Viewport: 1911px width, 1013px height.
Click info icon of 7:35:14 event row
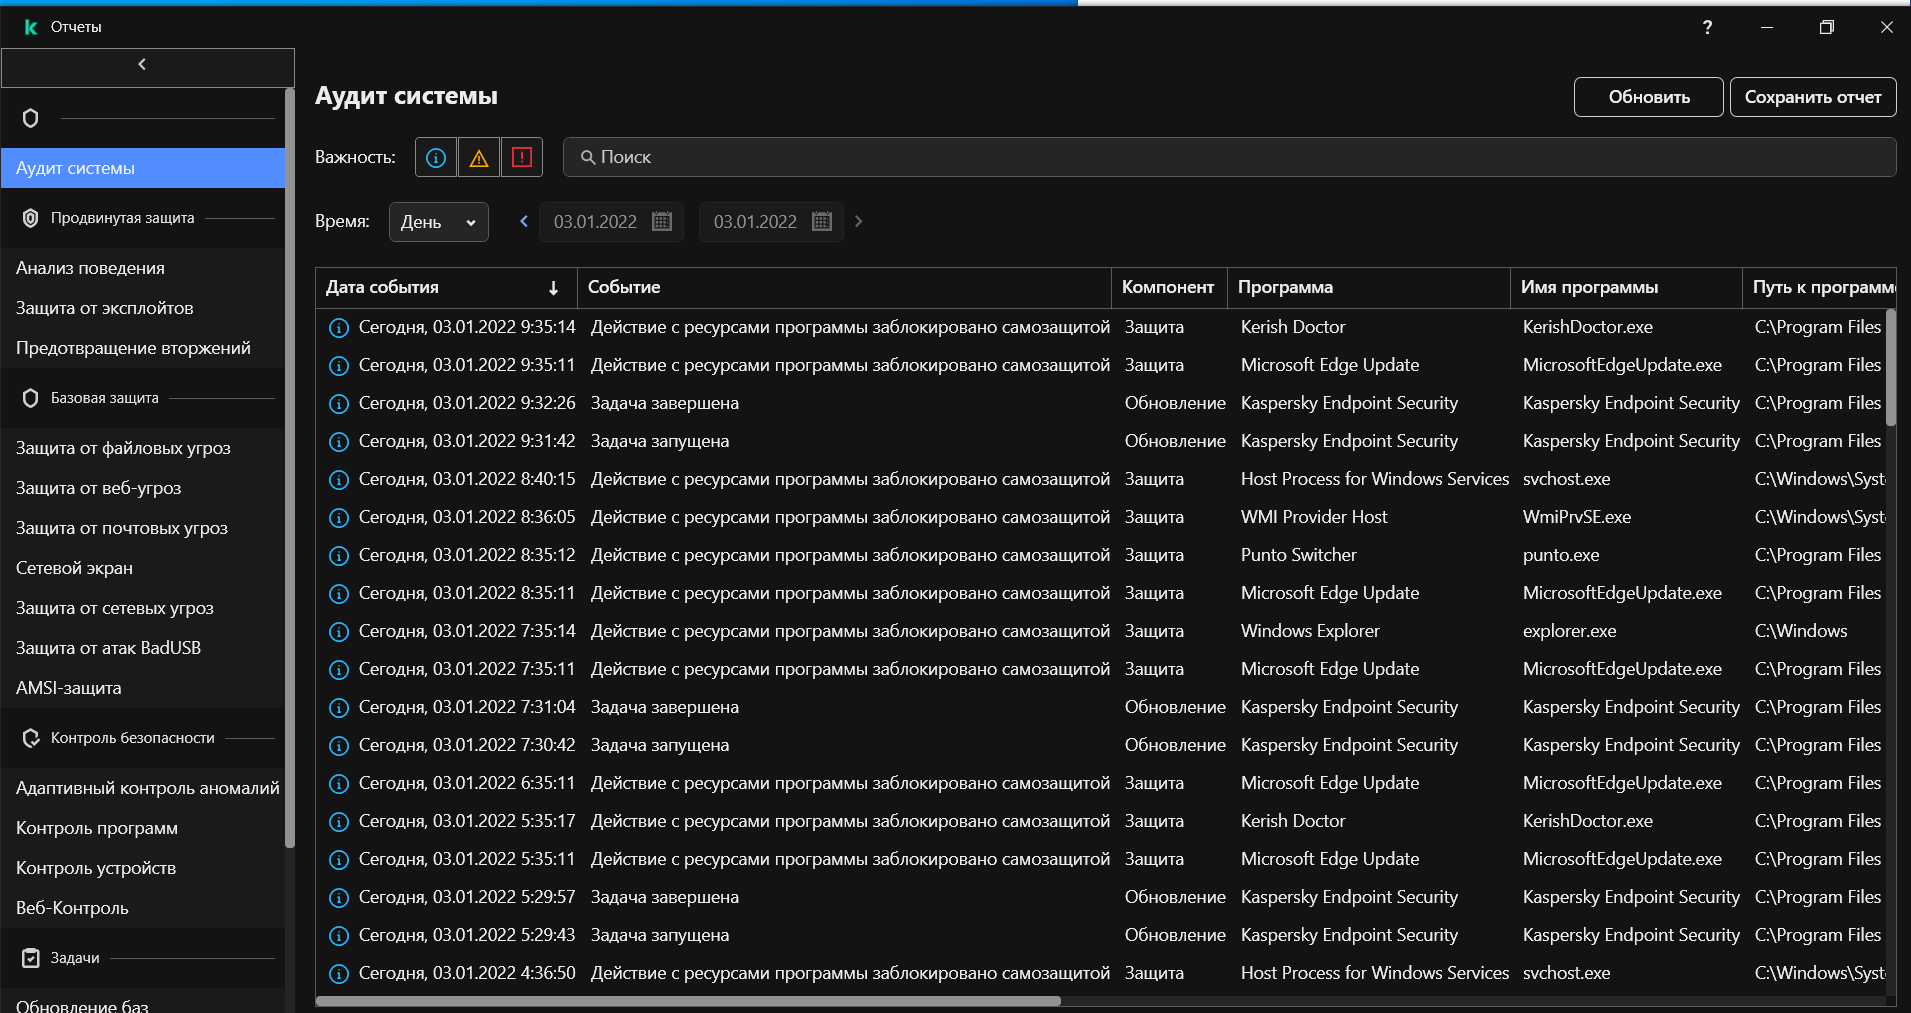[x=339, y=632]
